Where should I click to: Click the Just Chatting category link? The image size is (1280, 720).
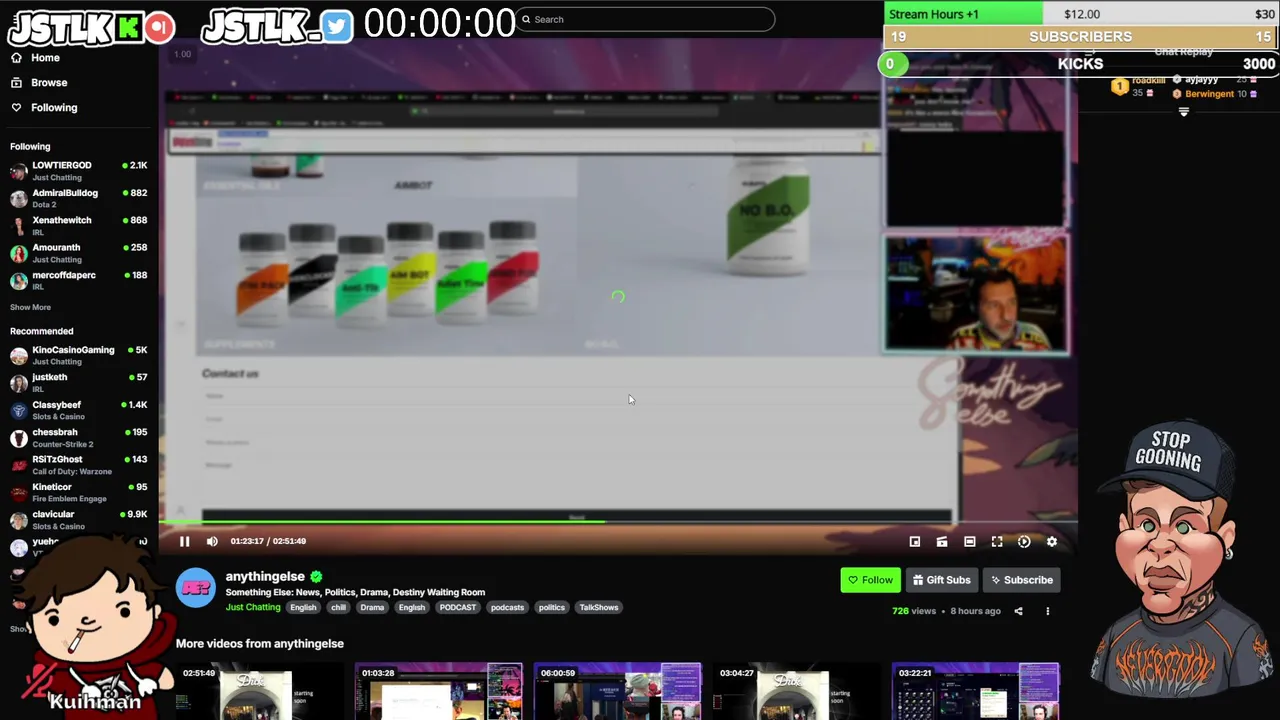coord(253,607)
